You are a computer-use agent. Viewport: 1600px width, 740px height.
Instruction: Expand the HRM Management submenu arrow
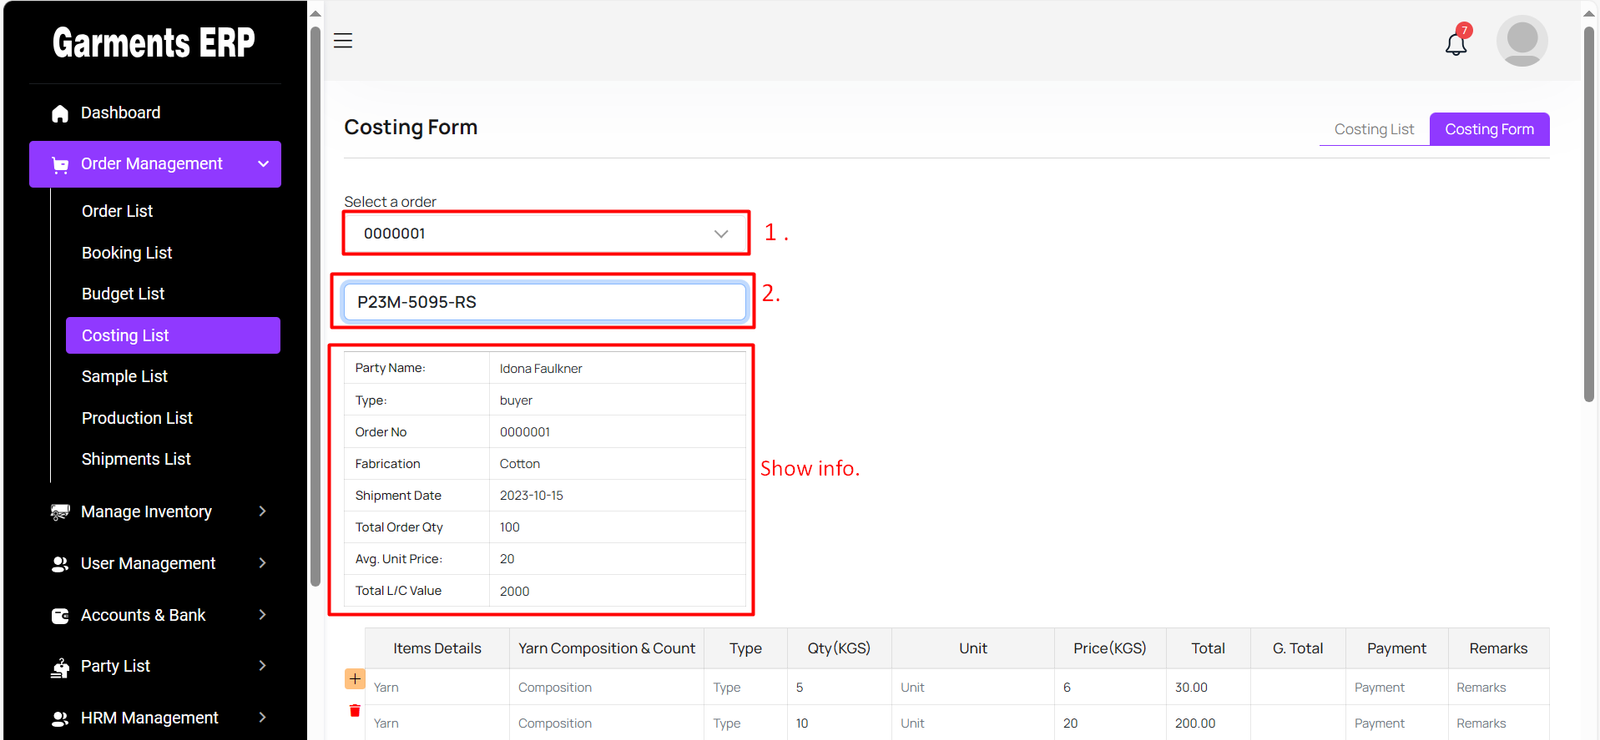point(262,718)
